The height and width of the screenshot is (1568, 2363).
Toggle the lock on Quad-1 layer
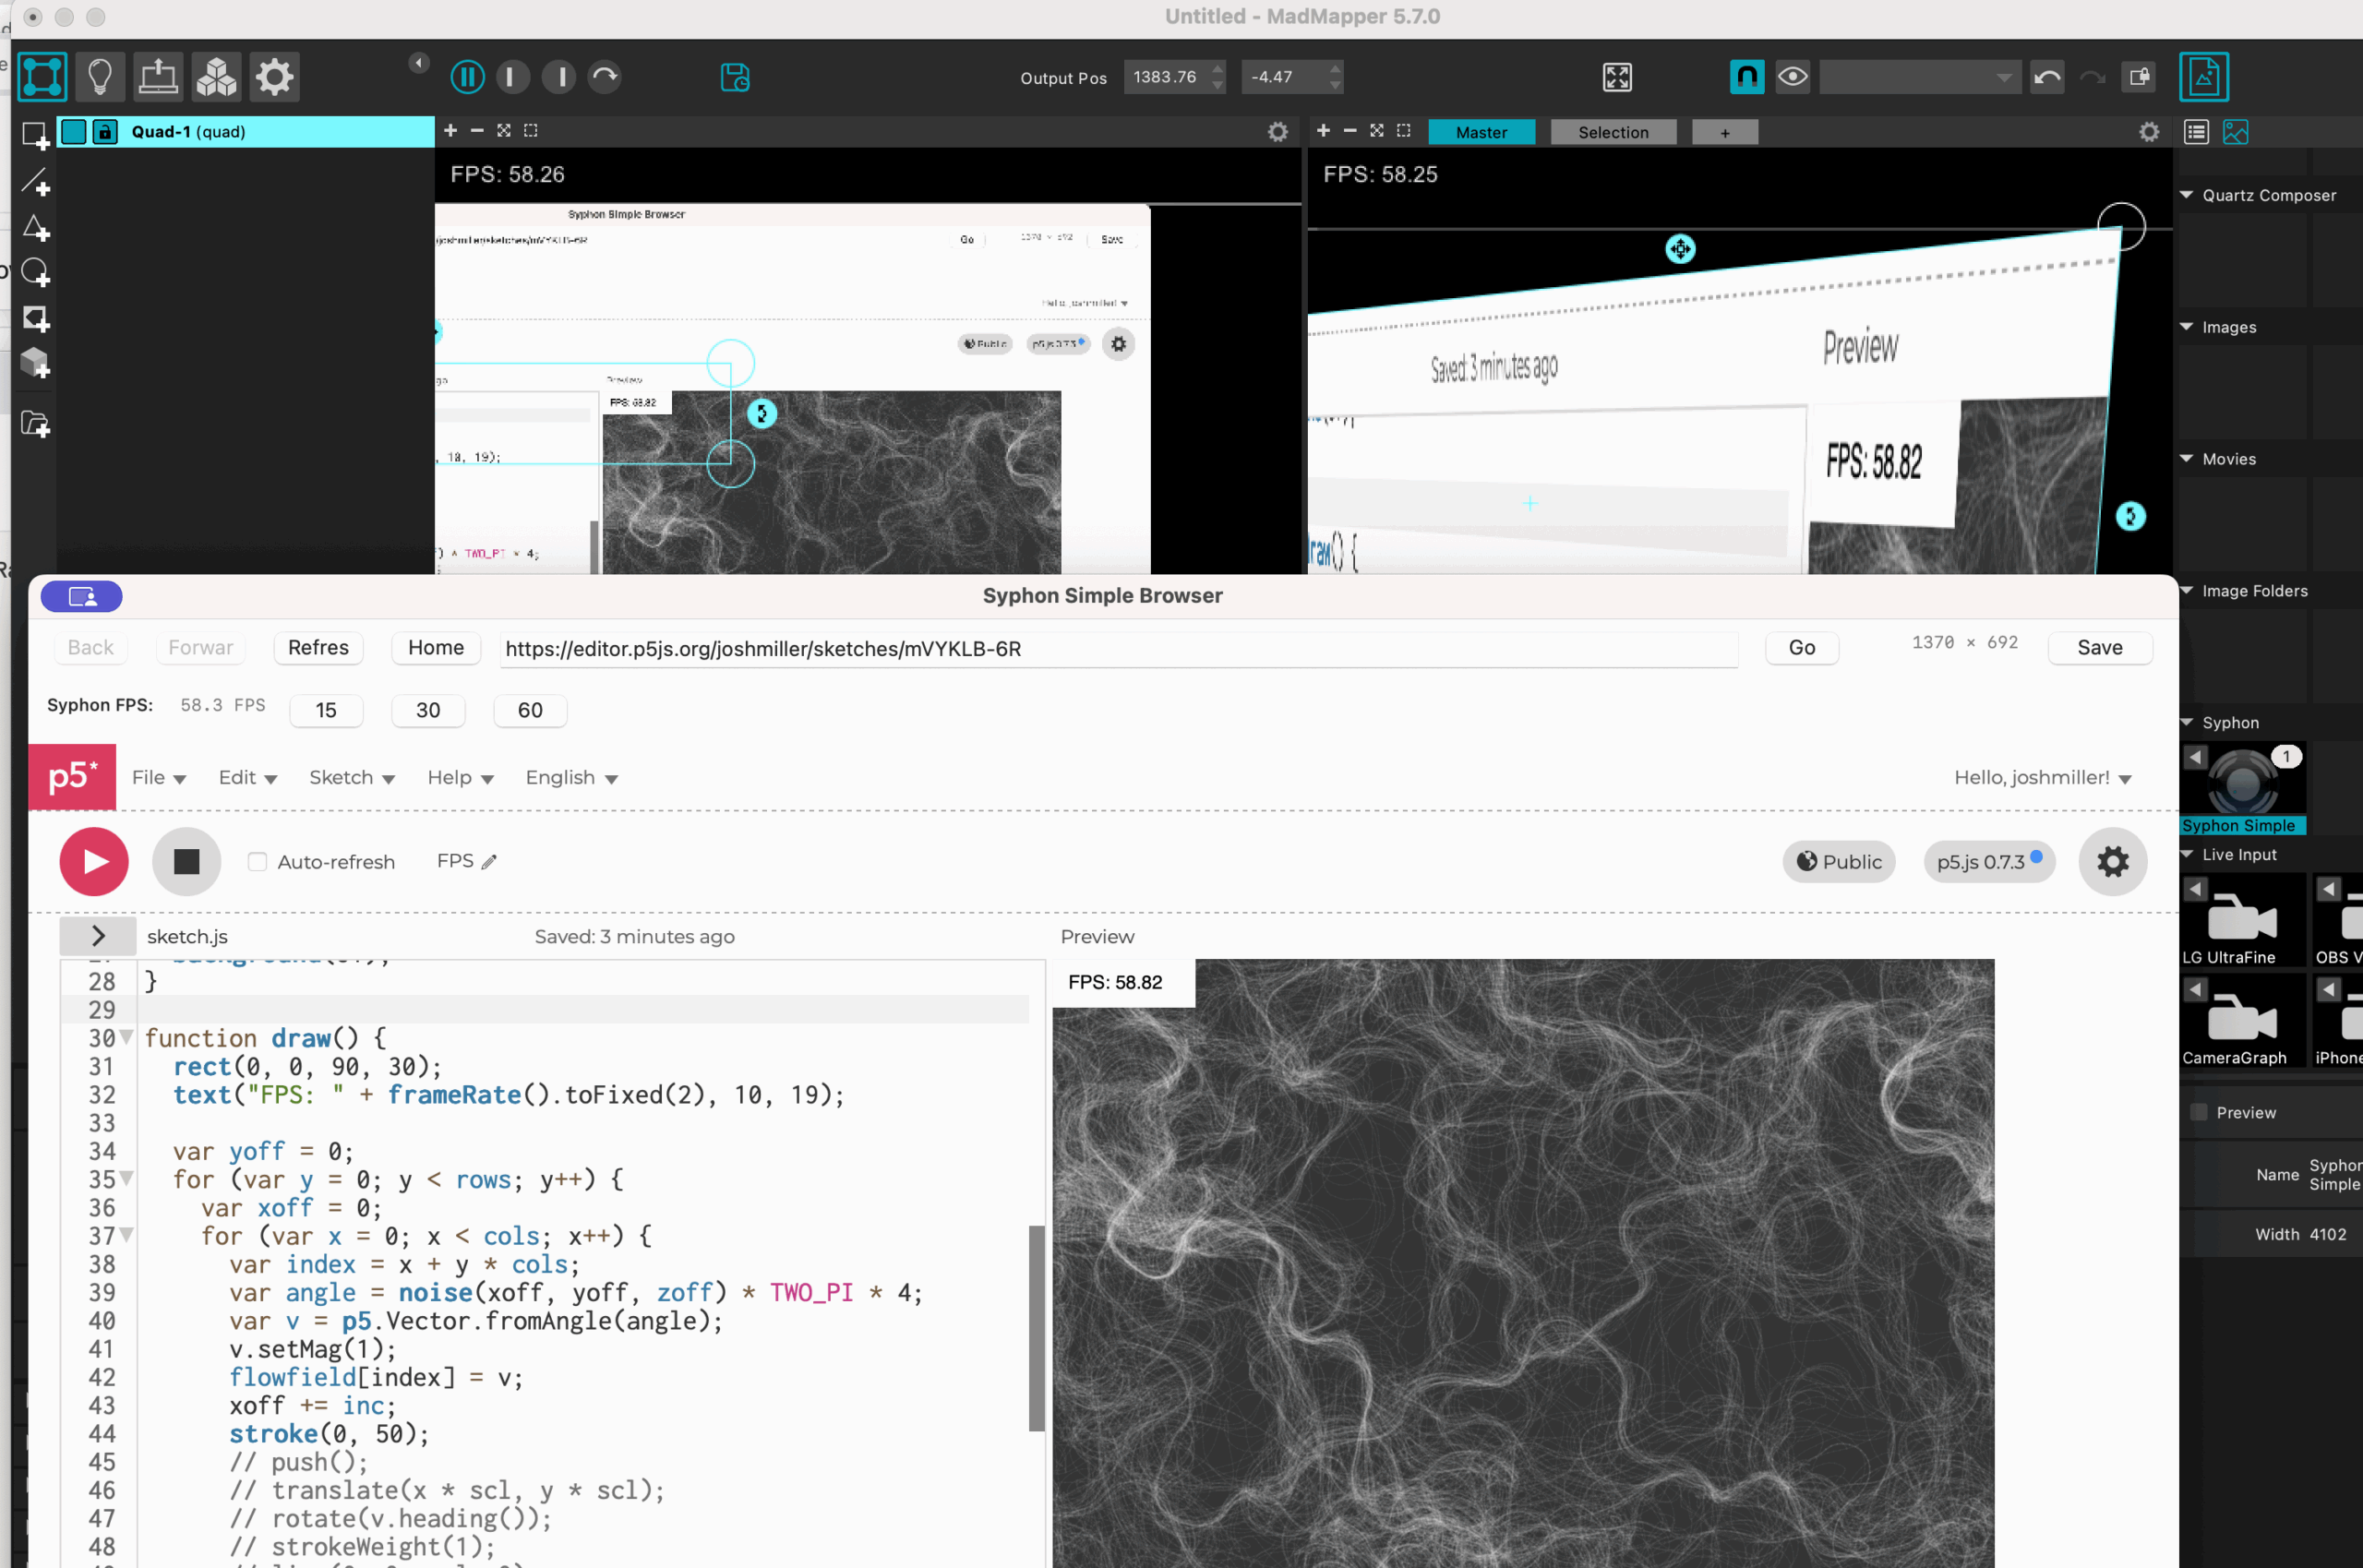(x=105, y=132)
